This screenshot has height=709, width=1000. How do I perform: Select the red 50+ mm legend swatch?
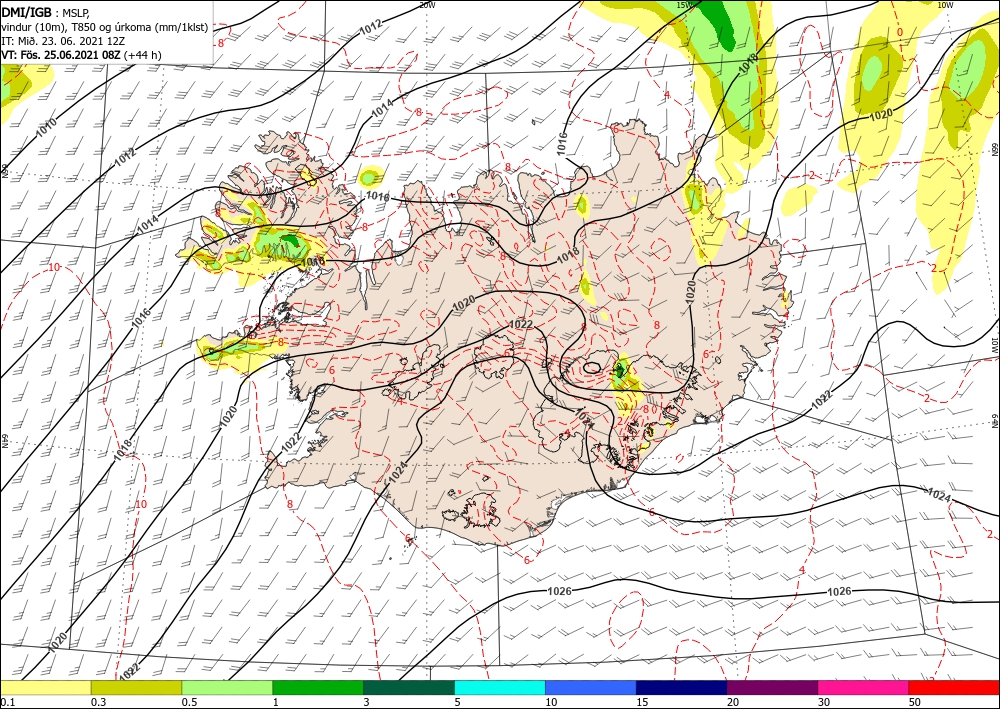tap(954, 687)
